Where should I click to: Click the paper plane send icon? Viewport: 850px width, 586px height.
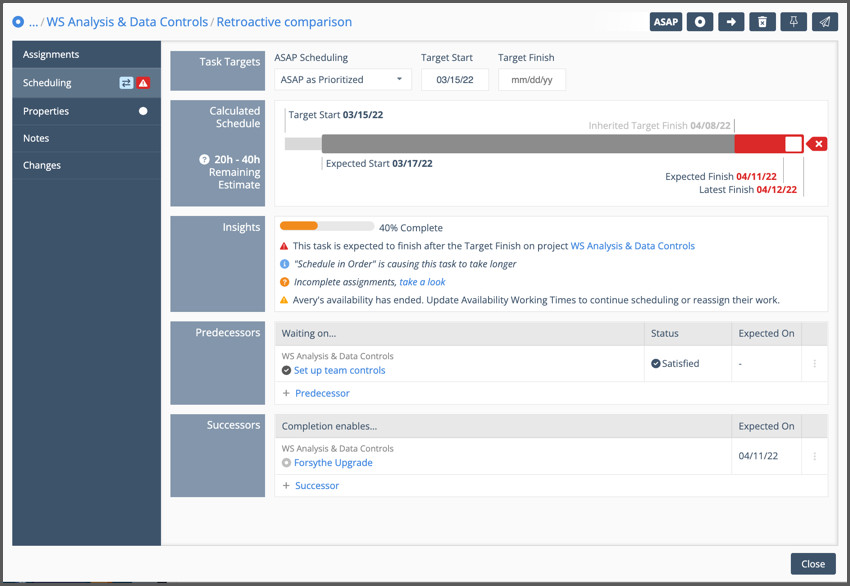[824, 22]
